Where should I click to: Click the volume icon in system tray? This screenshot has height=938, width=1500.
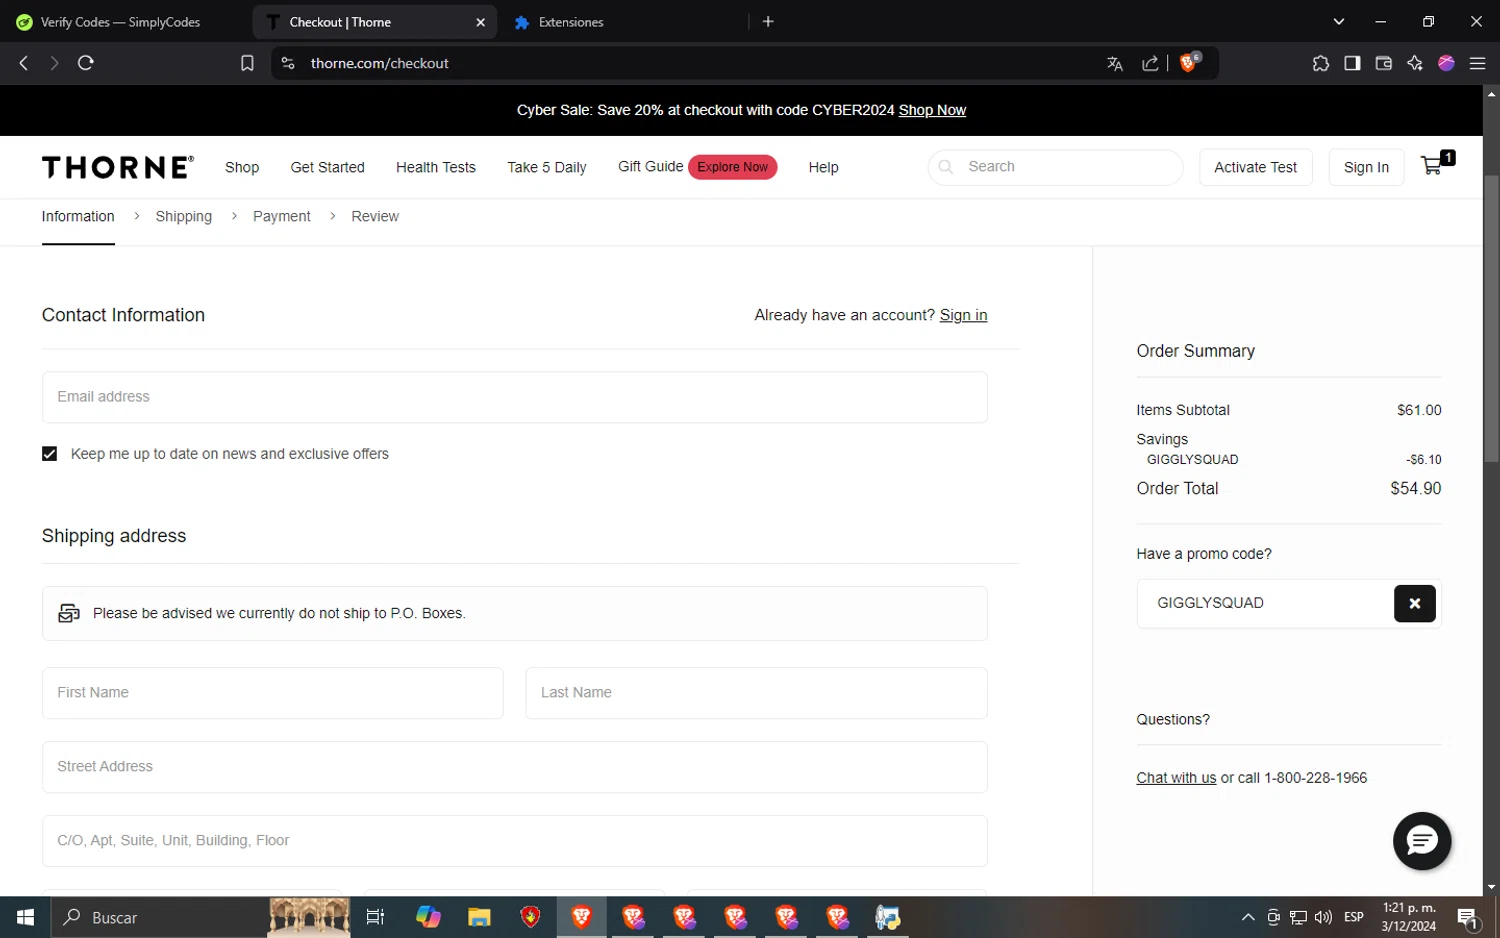click(x=1324, y=917)
